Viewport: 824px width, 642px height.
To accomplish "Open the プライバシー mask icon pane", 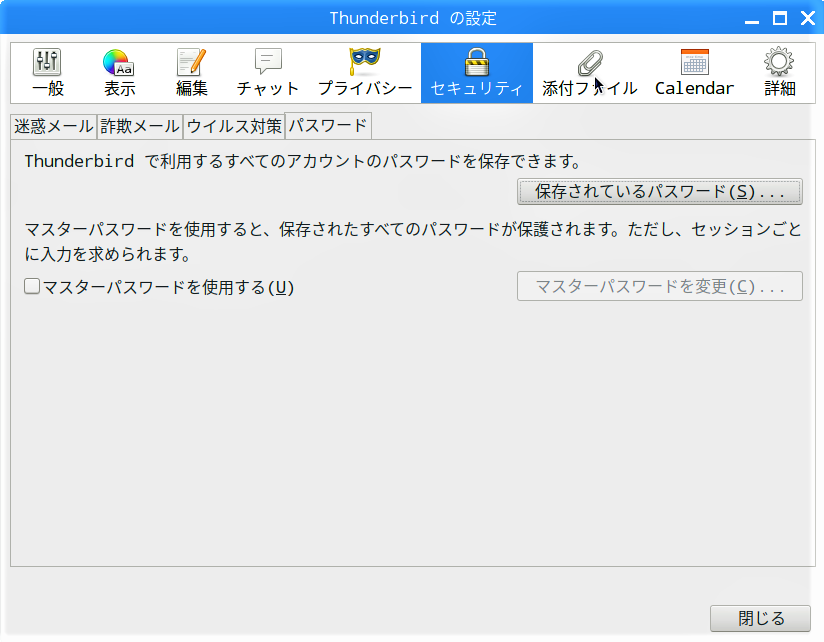I will [365, 73].
